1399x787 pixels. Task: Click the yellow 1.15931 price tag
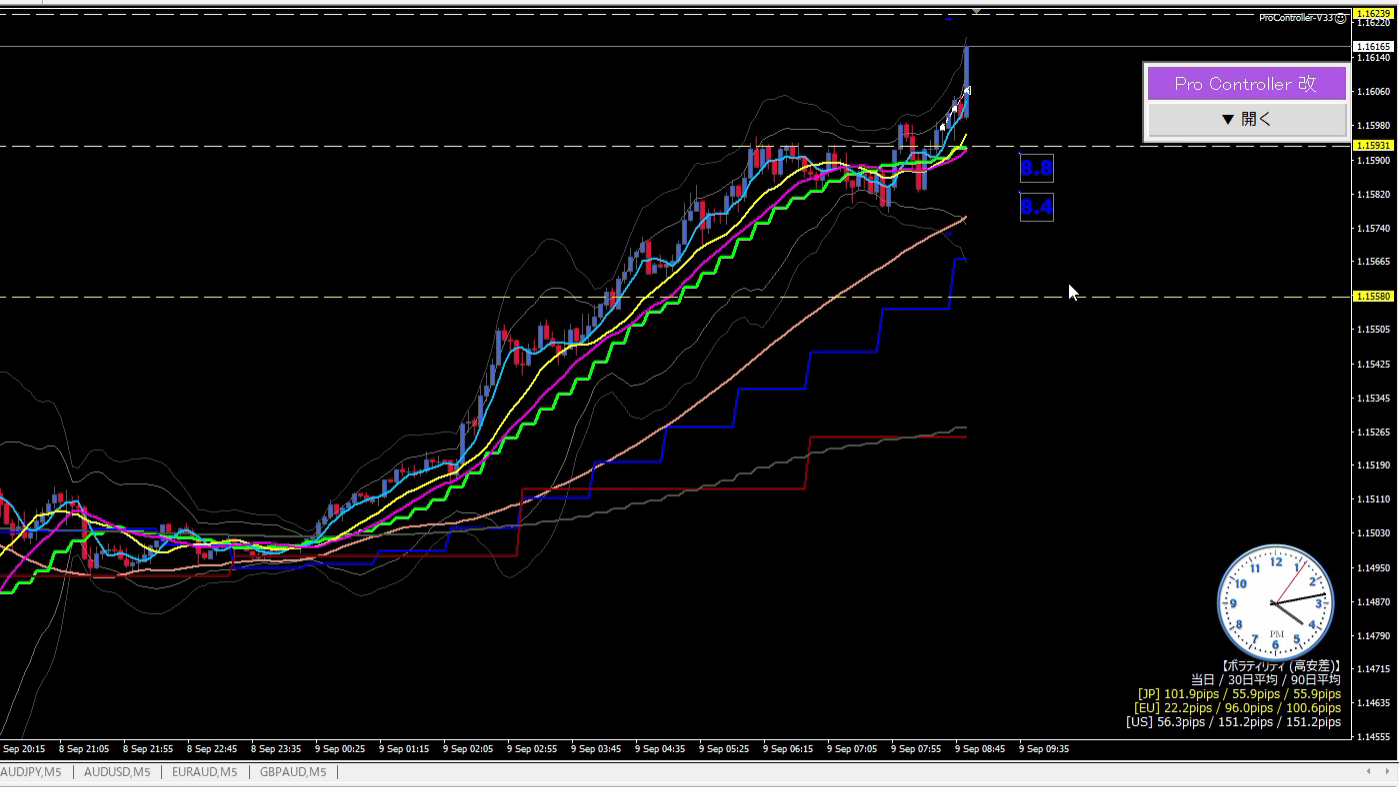click(x=1373, y=146)
